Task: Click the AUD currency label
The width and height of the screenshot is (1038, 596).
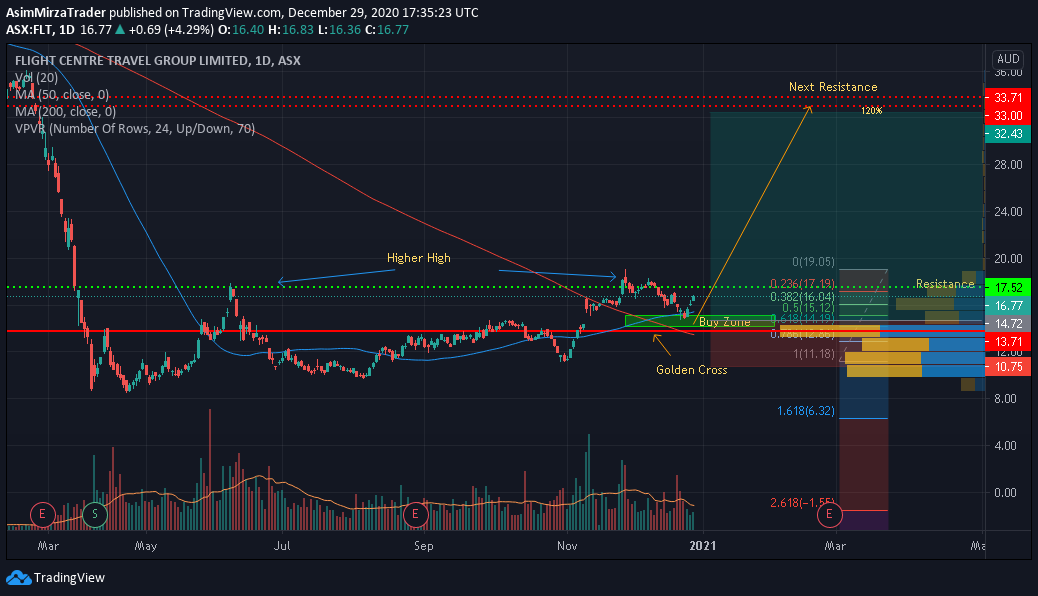Action: pyautogui.click(x=1008, y=58)
